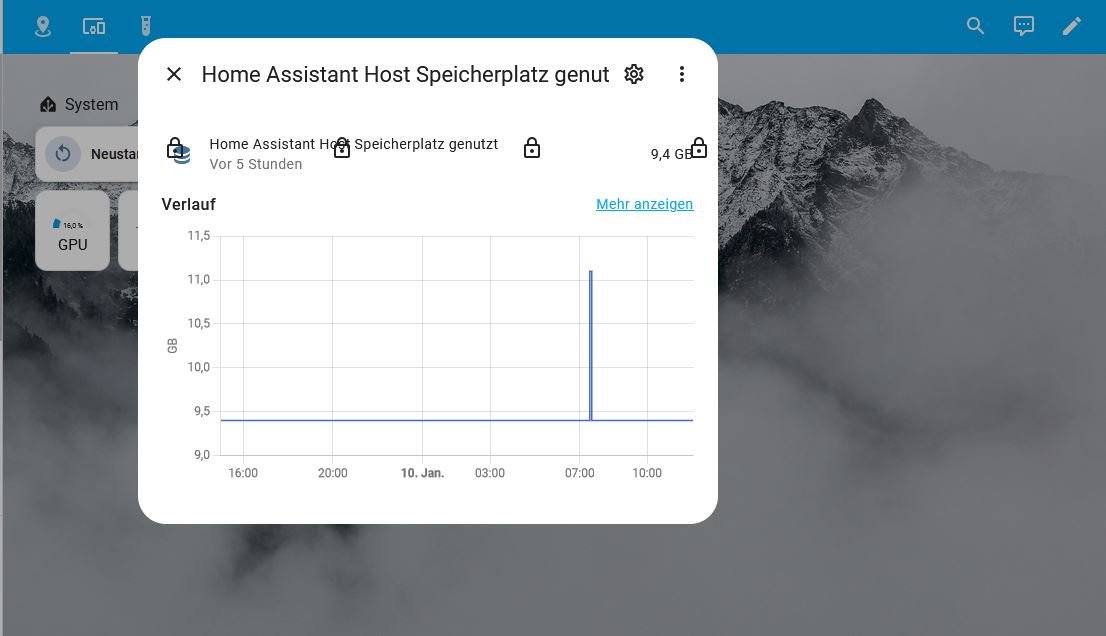Click 'Vor 5 Stunden' timestamp text
The height and width of the screenshot is (636, 1106).
click(x=255, y=164)
